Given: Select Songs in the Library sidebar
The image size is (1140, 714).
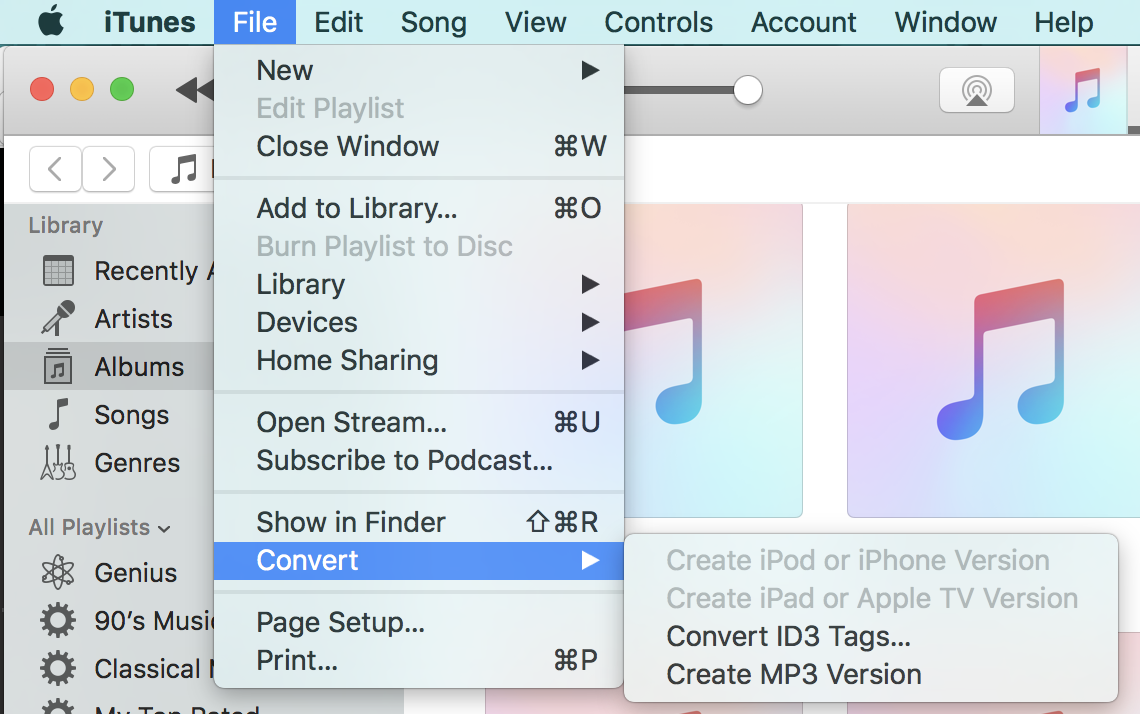Looking at the screenshot, I should pyautogui.click(x=110, y=414).
